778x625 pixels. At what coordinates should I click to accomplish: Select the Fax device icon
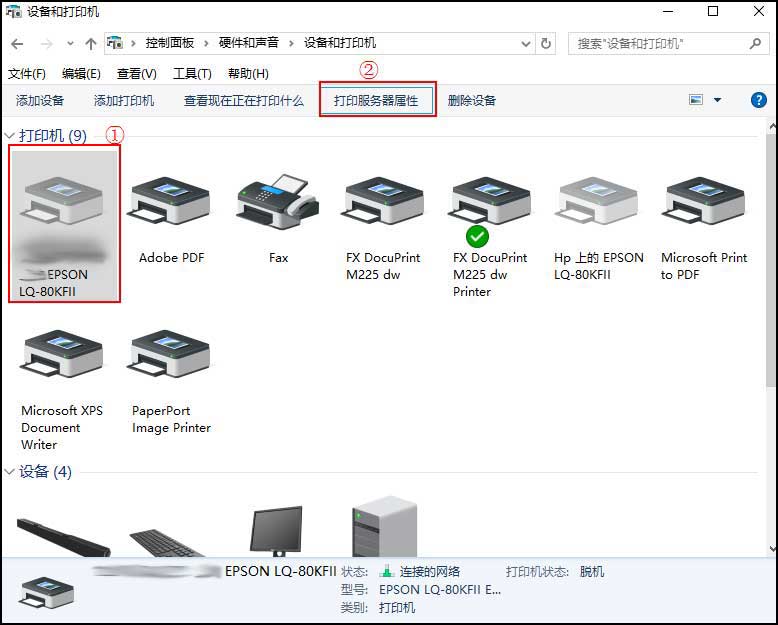click(278, 201)
